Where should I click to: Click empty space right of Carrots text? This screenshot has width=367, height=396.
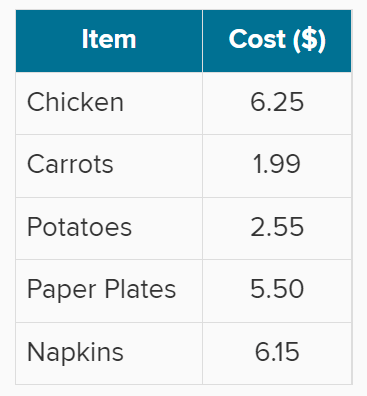158,166
